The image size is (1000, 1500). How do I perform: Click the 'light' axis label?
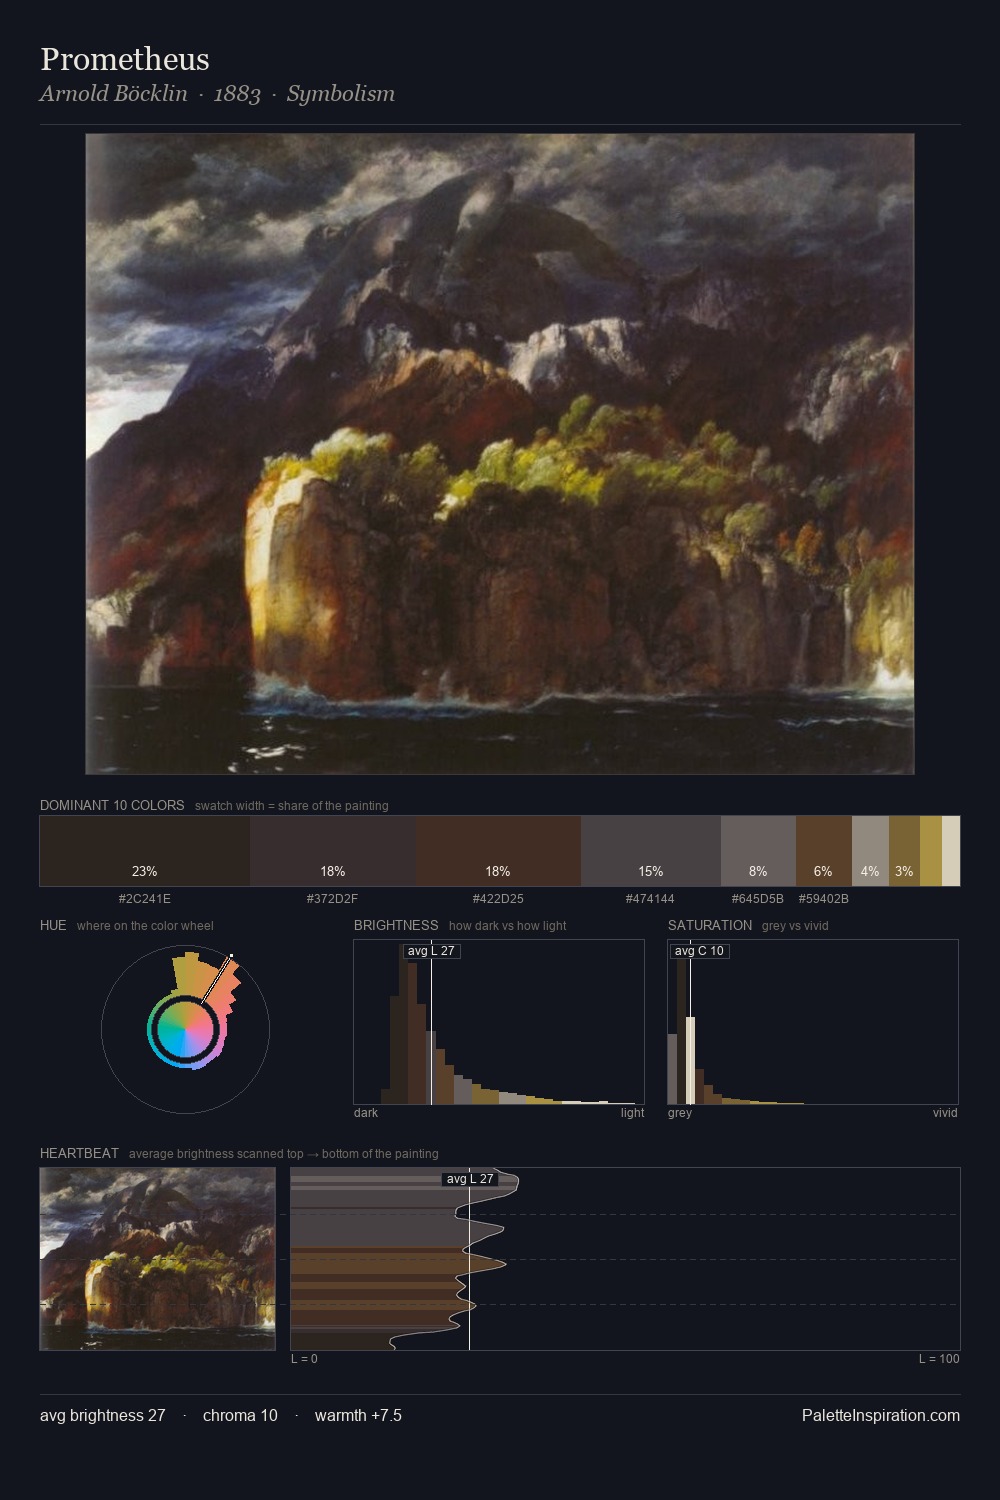(632, 1113)
